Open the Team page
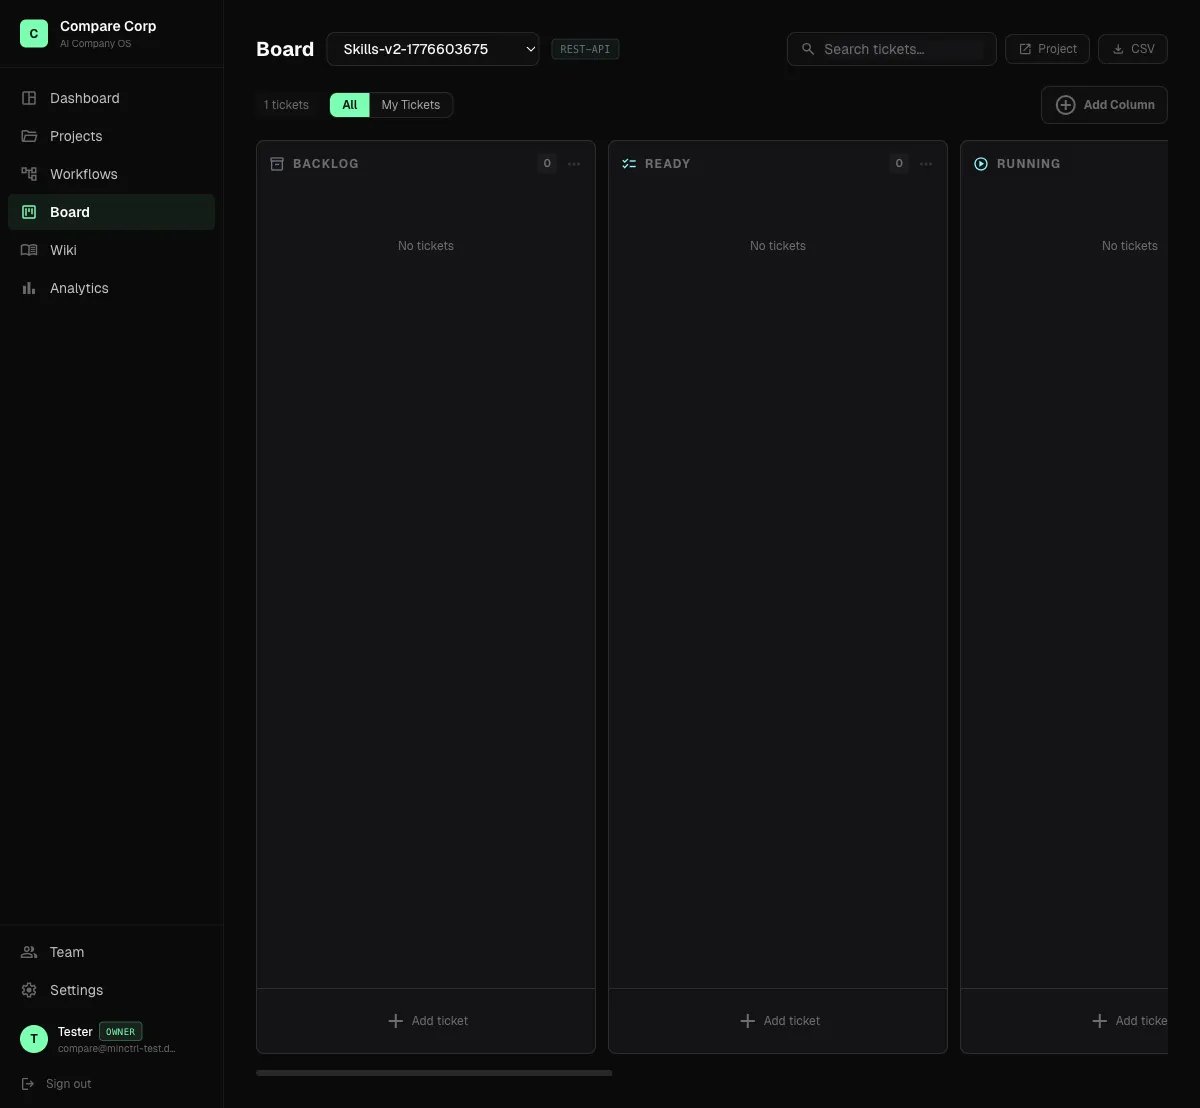This screenshot has width=1200, height=1108. point(111,952)
